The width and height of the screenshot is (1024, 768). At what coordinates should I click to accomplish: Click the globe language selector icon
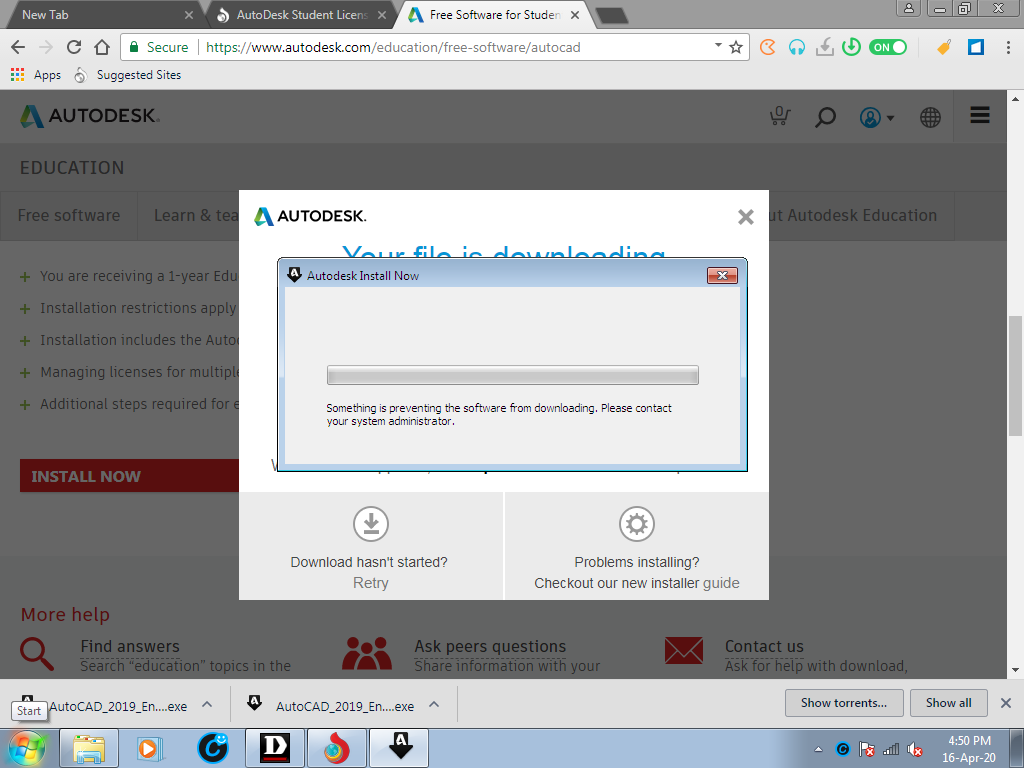[x=930, y=117]
